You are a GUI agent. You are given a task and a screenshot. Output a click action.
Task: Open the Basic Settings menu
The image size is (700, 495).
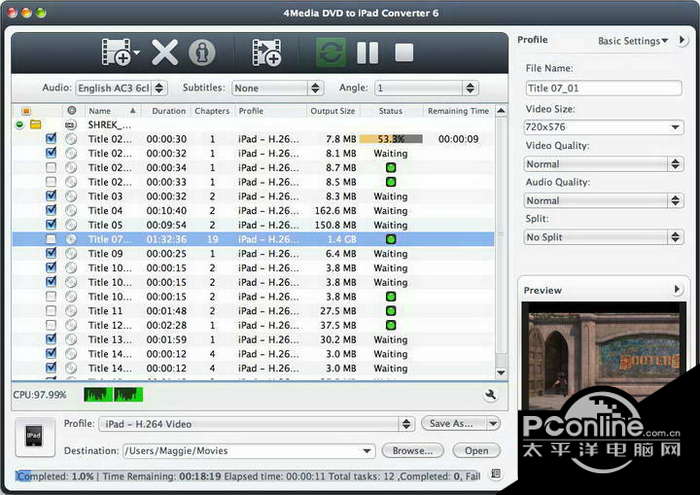633,41
